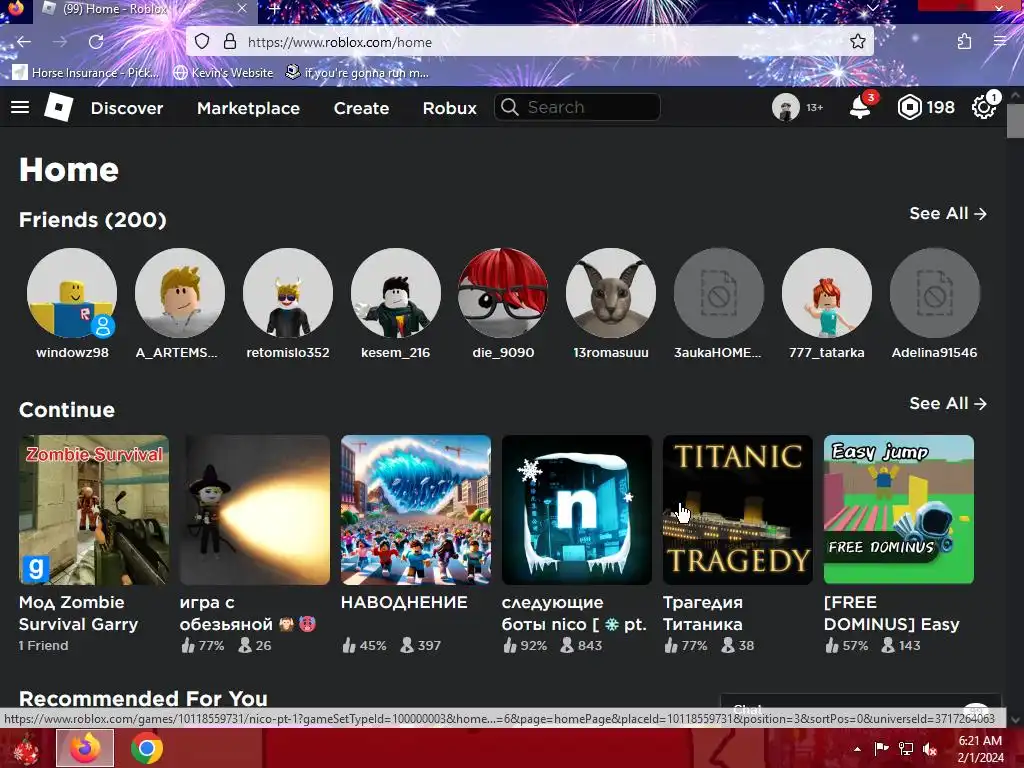Open Firefox extensions puzzle icon
This screenshot has width=1024, height=768.
(x=964, y=42)
